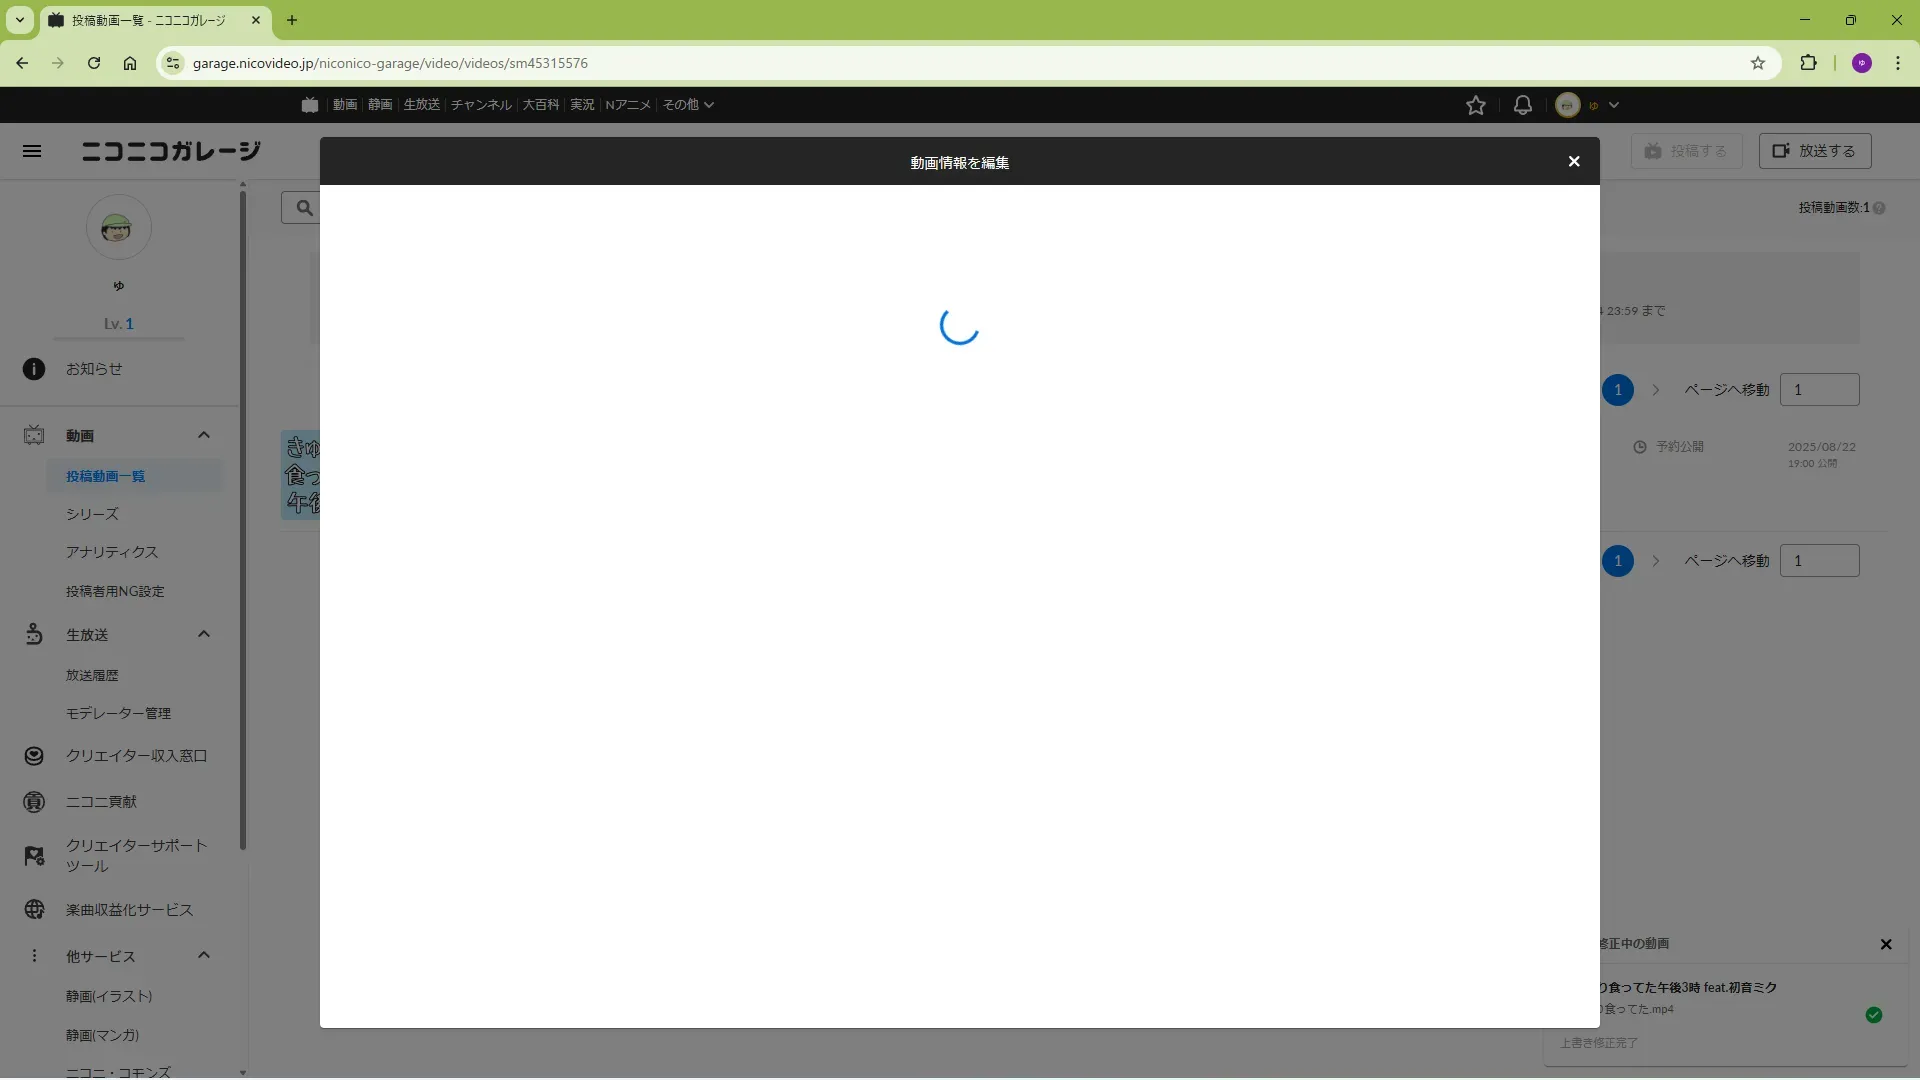Open 投稿者用NG設定 link
Image resolution: width=1920 pixels, height=1080 pixels.
tap(115, 591)
